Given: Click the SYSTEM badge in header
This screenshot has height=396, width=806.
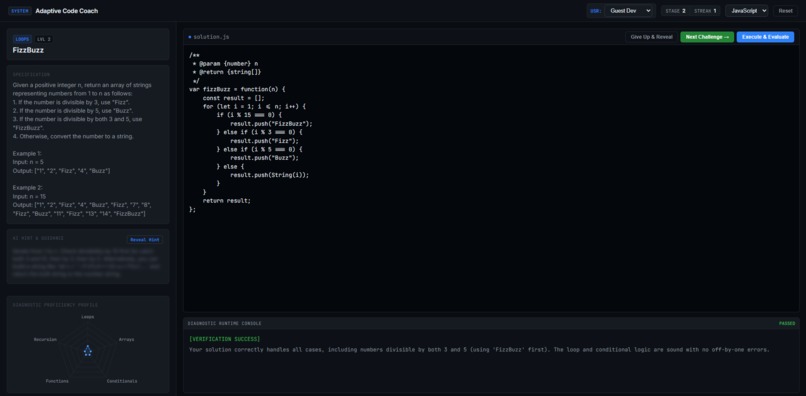Looking at the screenshot, I should point(20,11).
